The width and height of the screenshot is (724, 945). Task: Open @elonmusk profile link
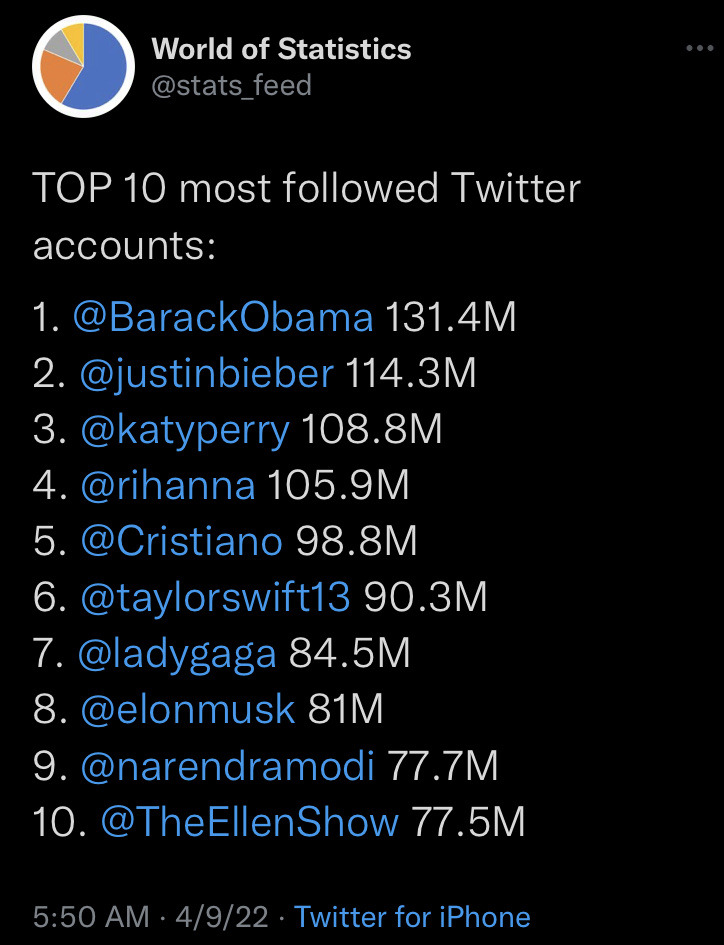(188, 709)
